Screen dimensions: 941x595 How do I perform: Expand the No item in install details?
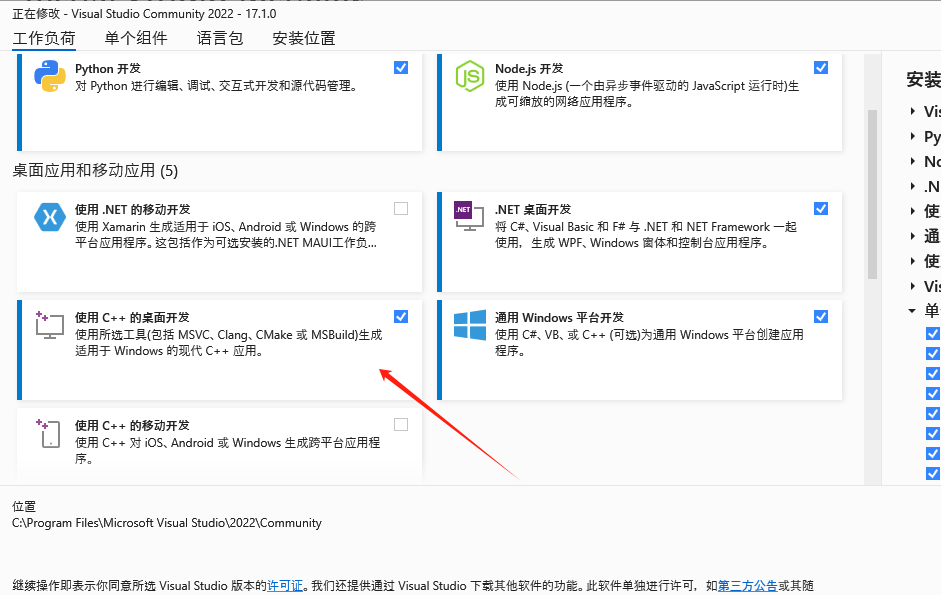(x=912, y=161)
